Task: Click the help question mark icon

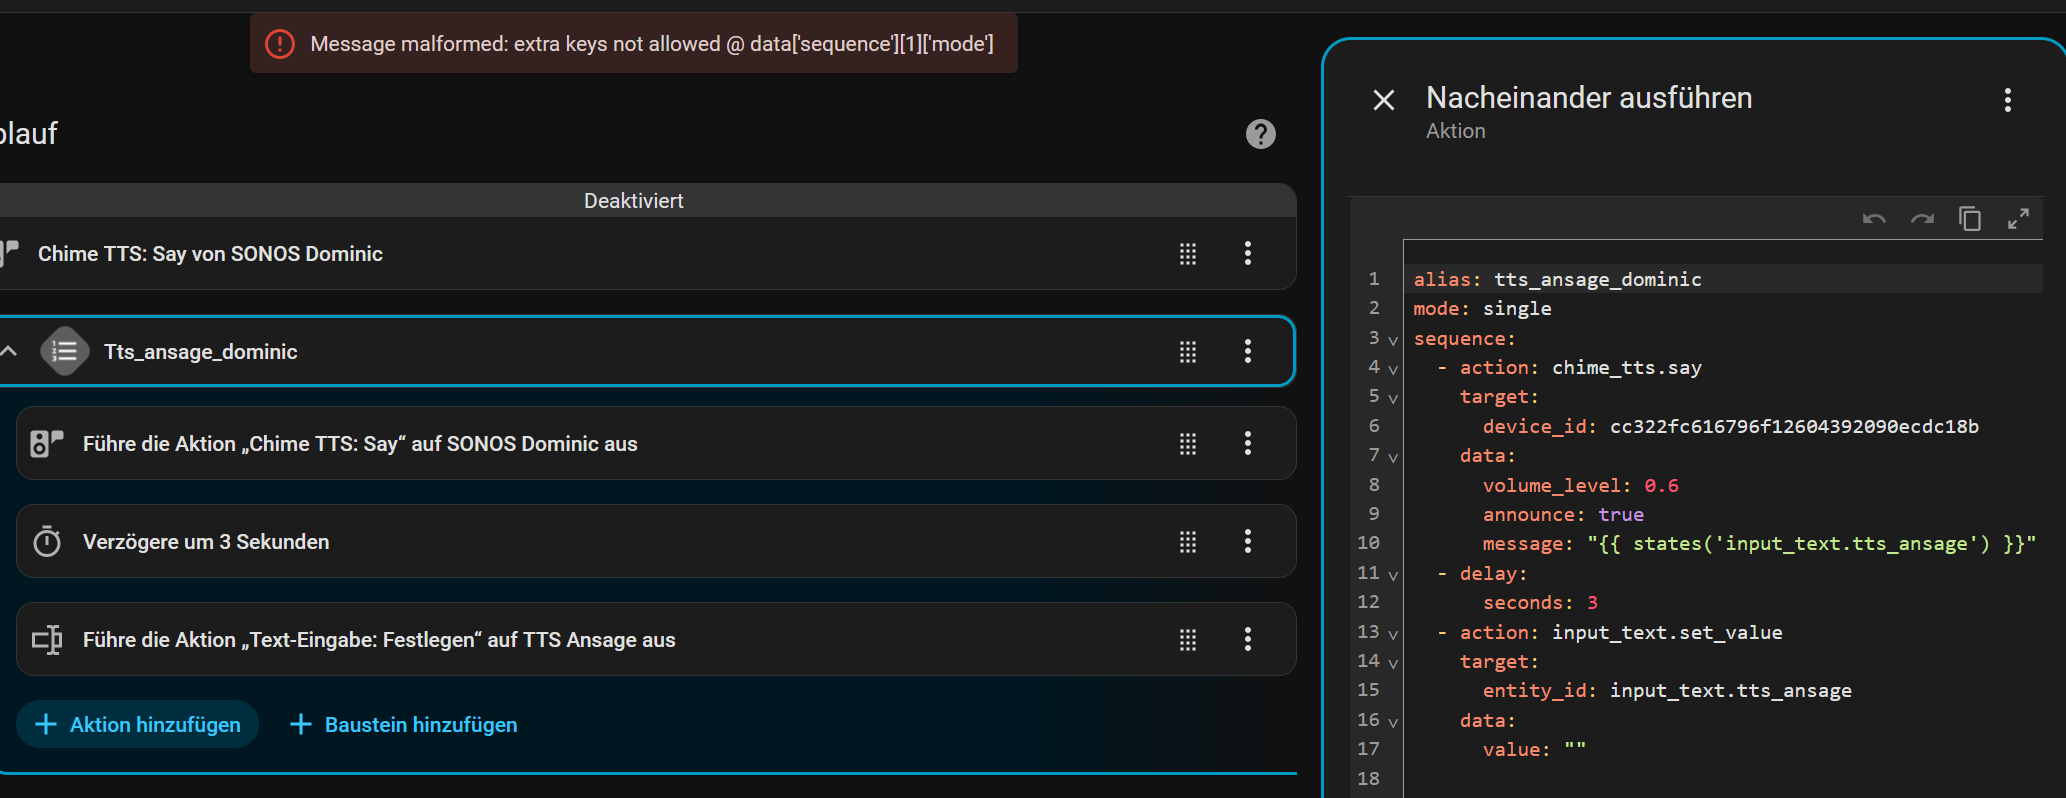Action: (x=1260, y=134)
